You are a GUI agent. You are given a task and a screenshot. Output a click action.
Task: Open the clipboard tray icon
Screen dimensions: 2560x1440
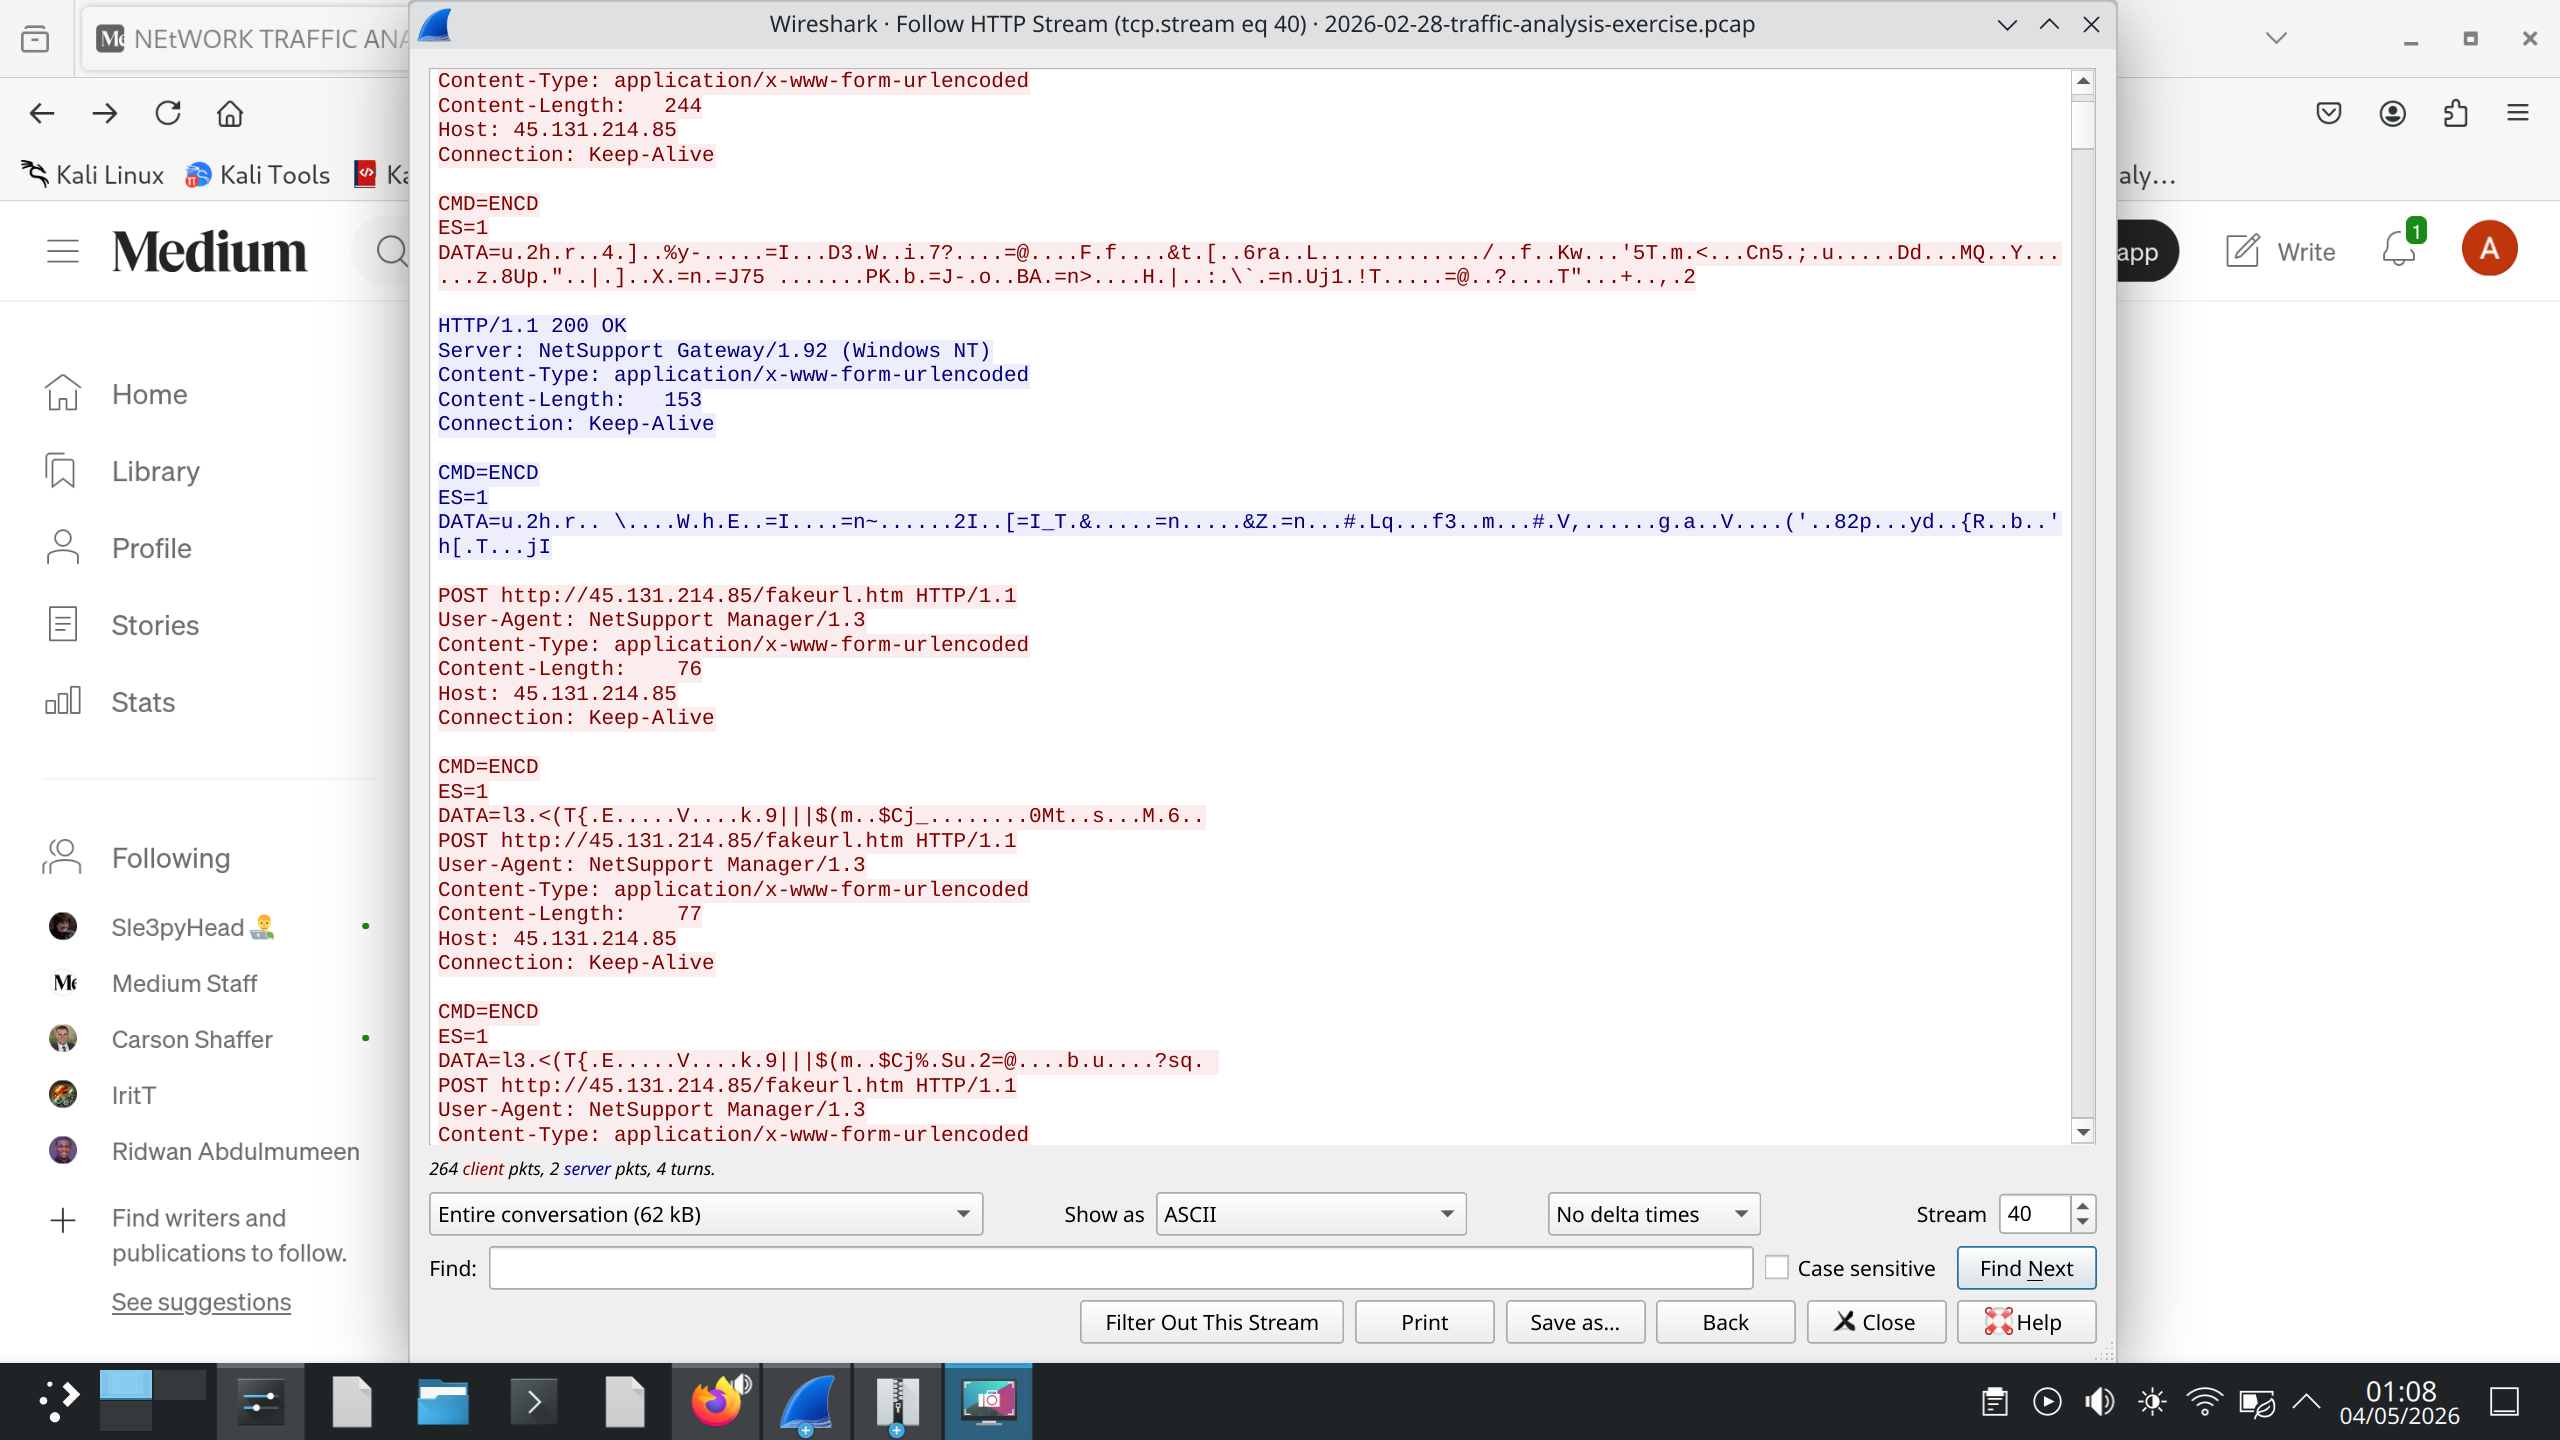pyautogui.click(x=1995, y=1402)
